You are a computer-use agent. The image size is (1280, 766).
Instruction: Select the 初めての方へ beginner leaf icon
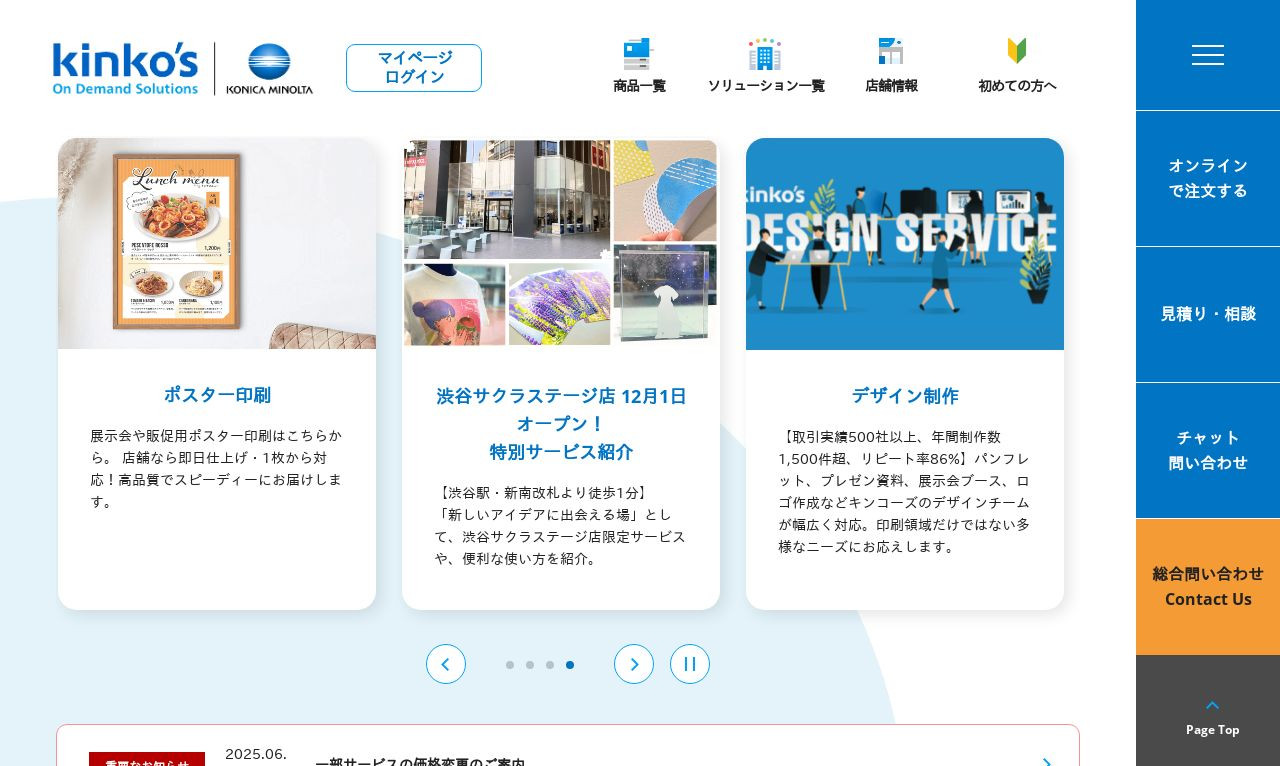coord(1017,50)
